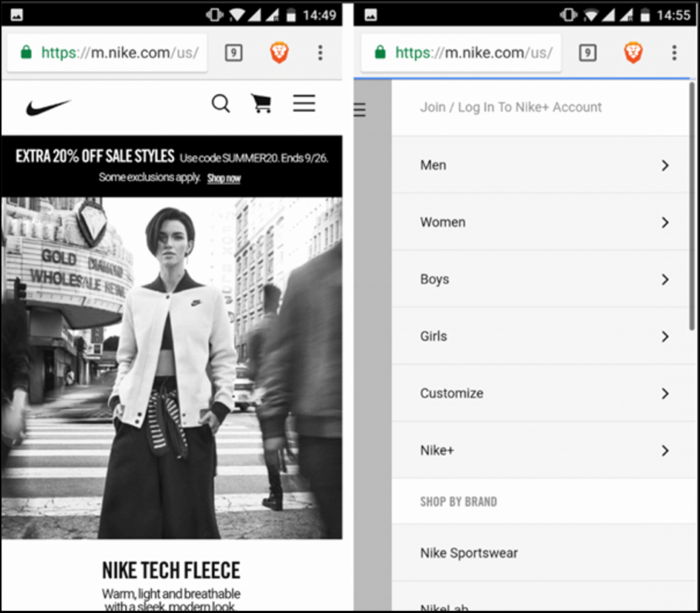The height and width of the screenshot is (613, 700).
Task: Click EXTRA 20% OFF SALE STYLES banner text
Action: [95, 156]
